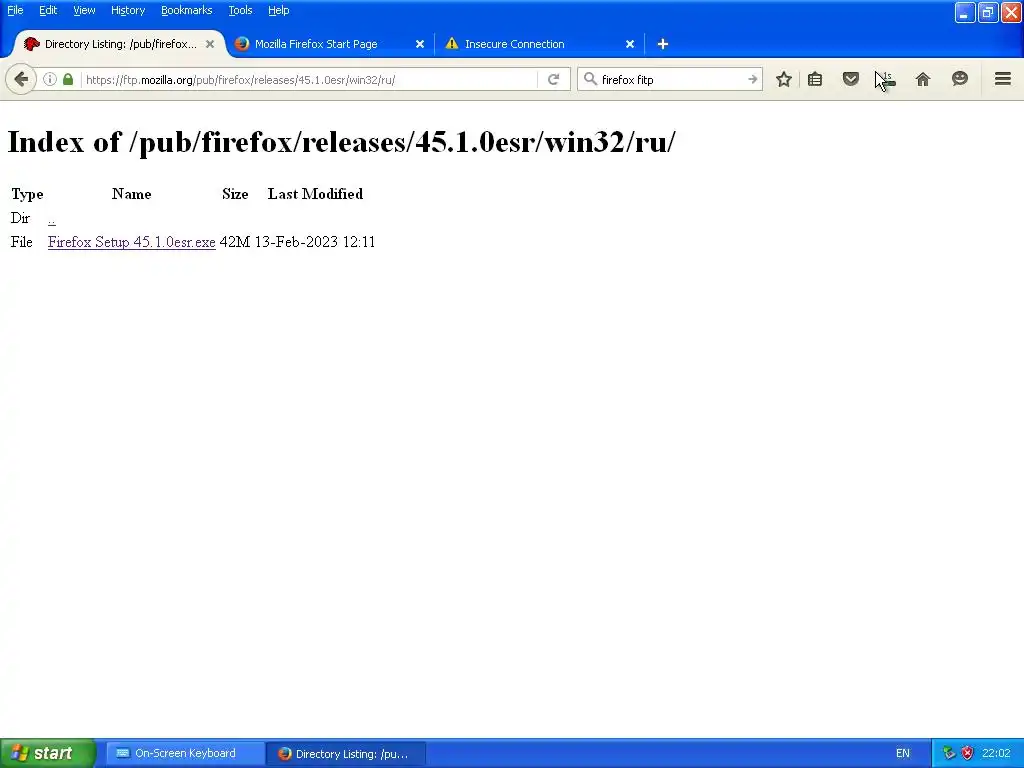Save page to Pocket

850,80
